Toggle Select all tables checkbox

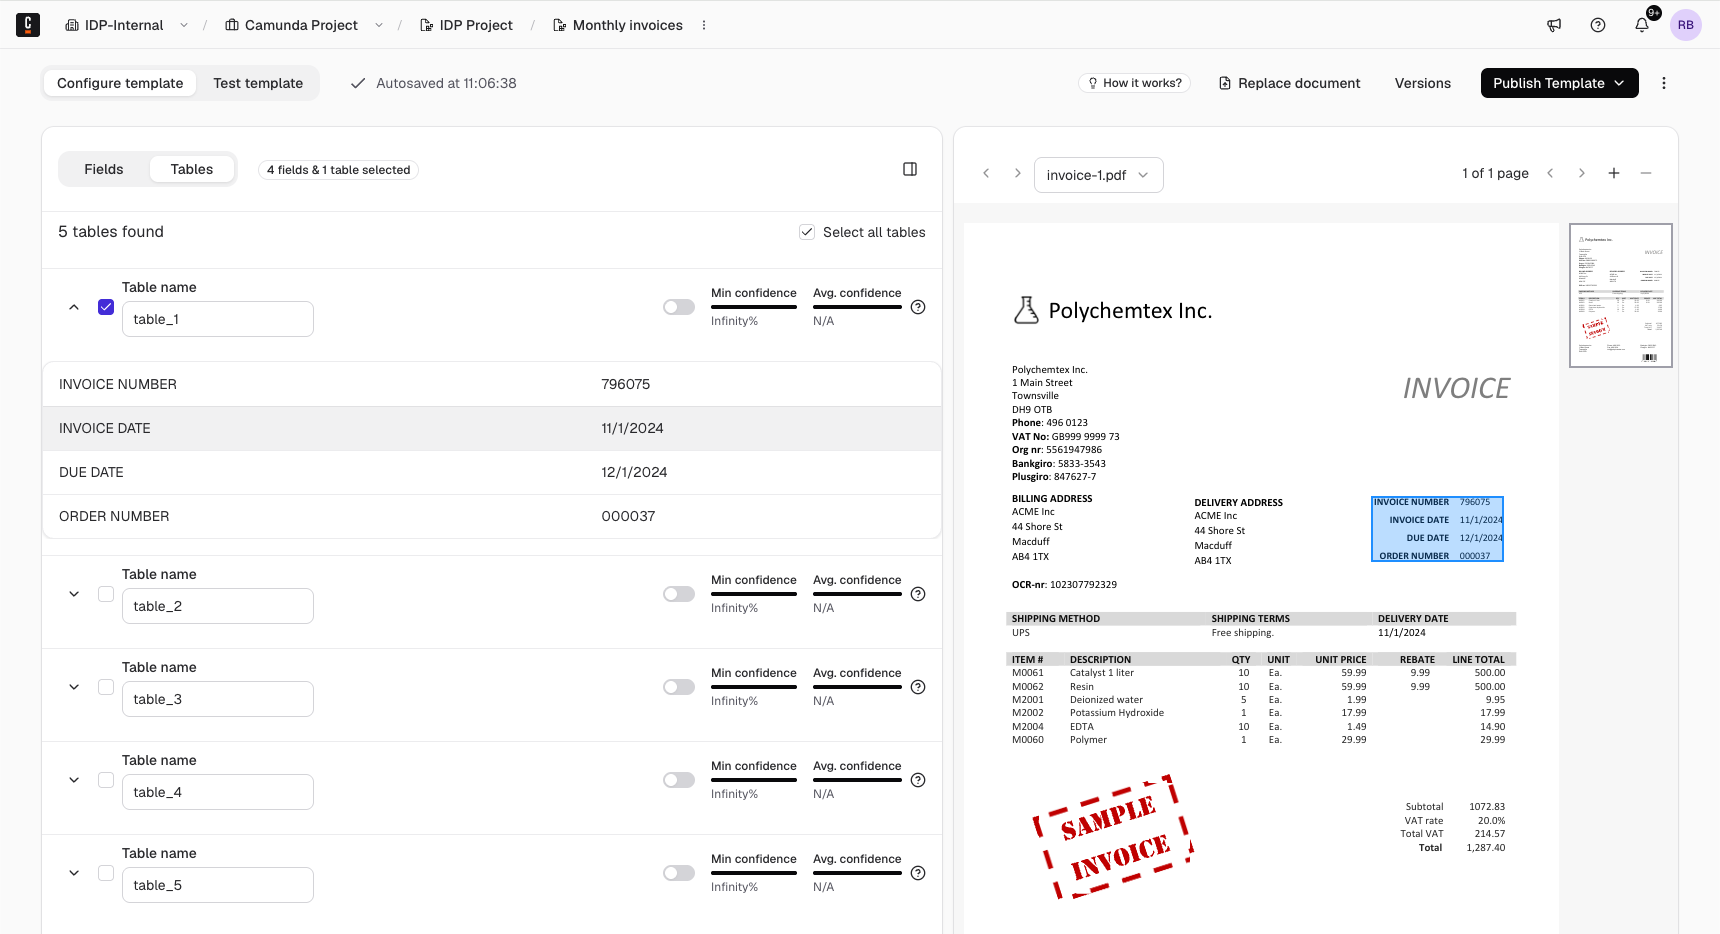click(807, 232)
